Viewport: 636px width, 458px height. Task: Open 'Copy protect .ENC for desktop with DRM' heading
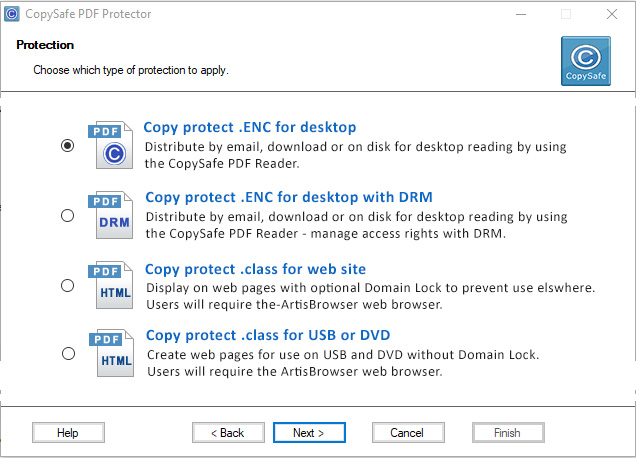tap(289, 198)
